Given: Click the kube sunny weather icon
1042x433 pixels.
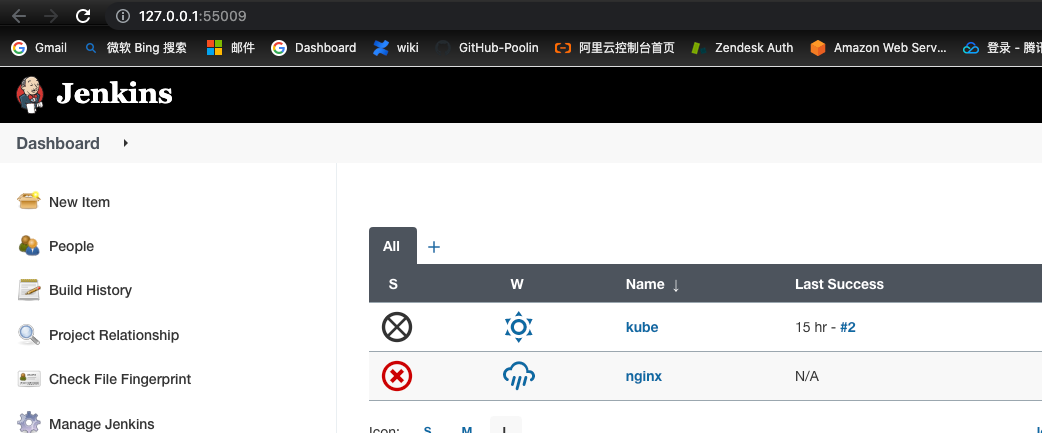Looking at the screenshot, I should [518, 327].
